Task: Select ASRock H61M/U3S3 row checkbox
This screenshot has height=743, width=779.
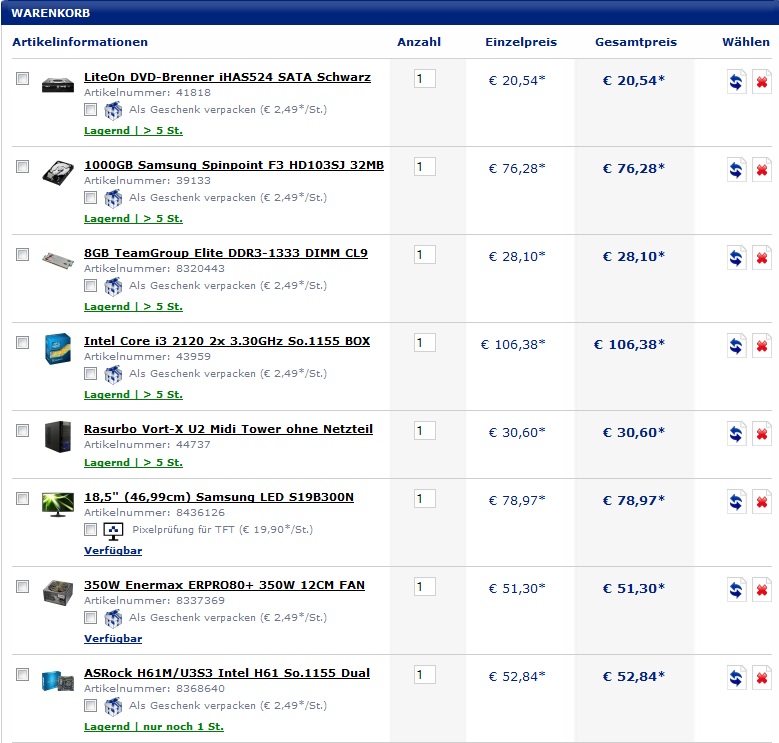Action: [22, 674]
